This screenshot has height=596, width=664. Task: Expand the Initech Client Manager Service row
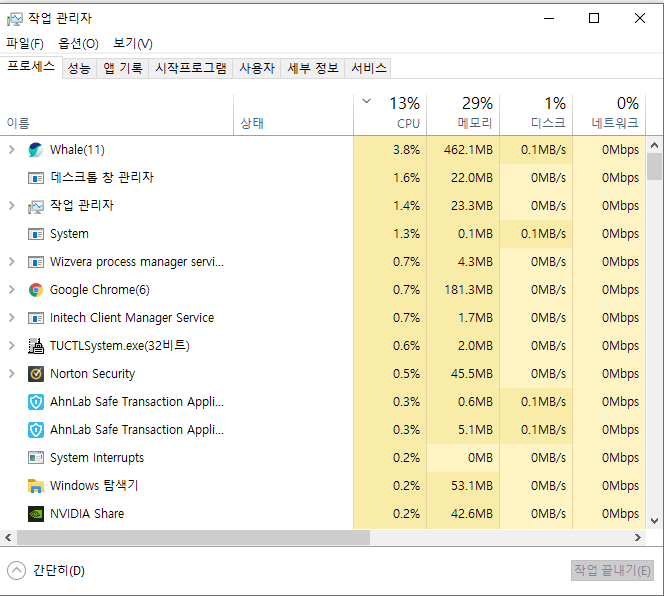[x=11, y=318]
